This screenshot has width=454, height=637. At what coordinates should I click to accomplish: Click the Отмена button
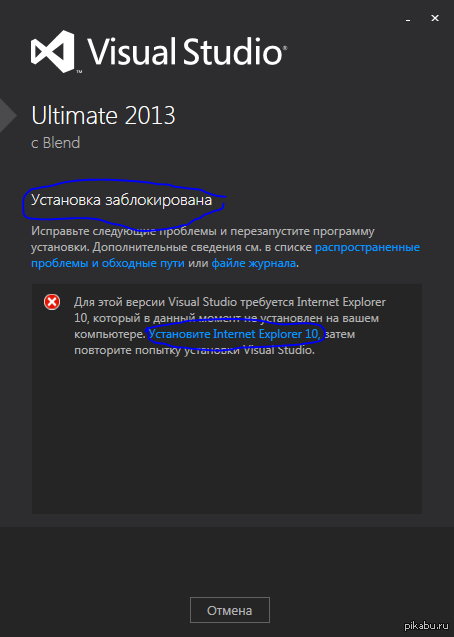229,610
